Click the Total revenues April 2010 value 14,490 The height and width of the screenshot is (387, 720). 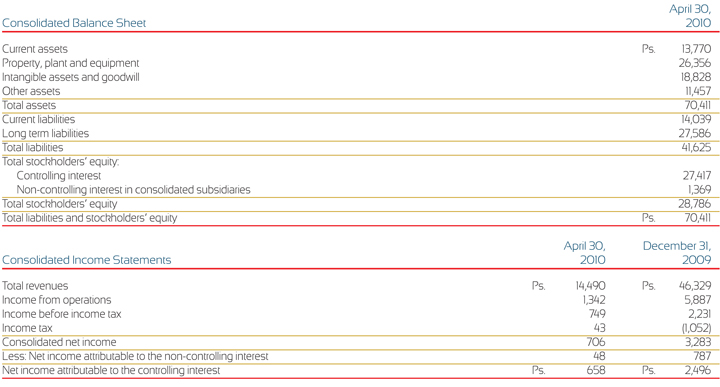[x=591, y=286]
